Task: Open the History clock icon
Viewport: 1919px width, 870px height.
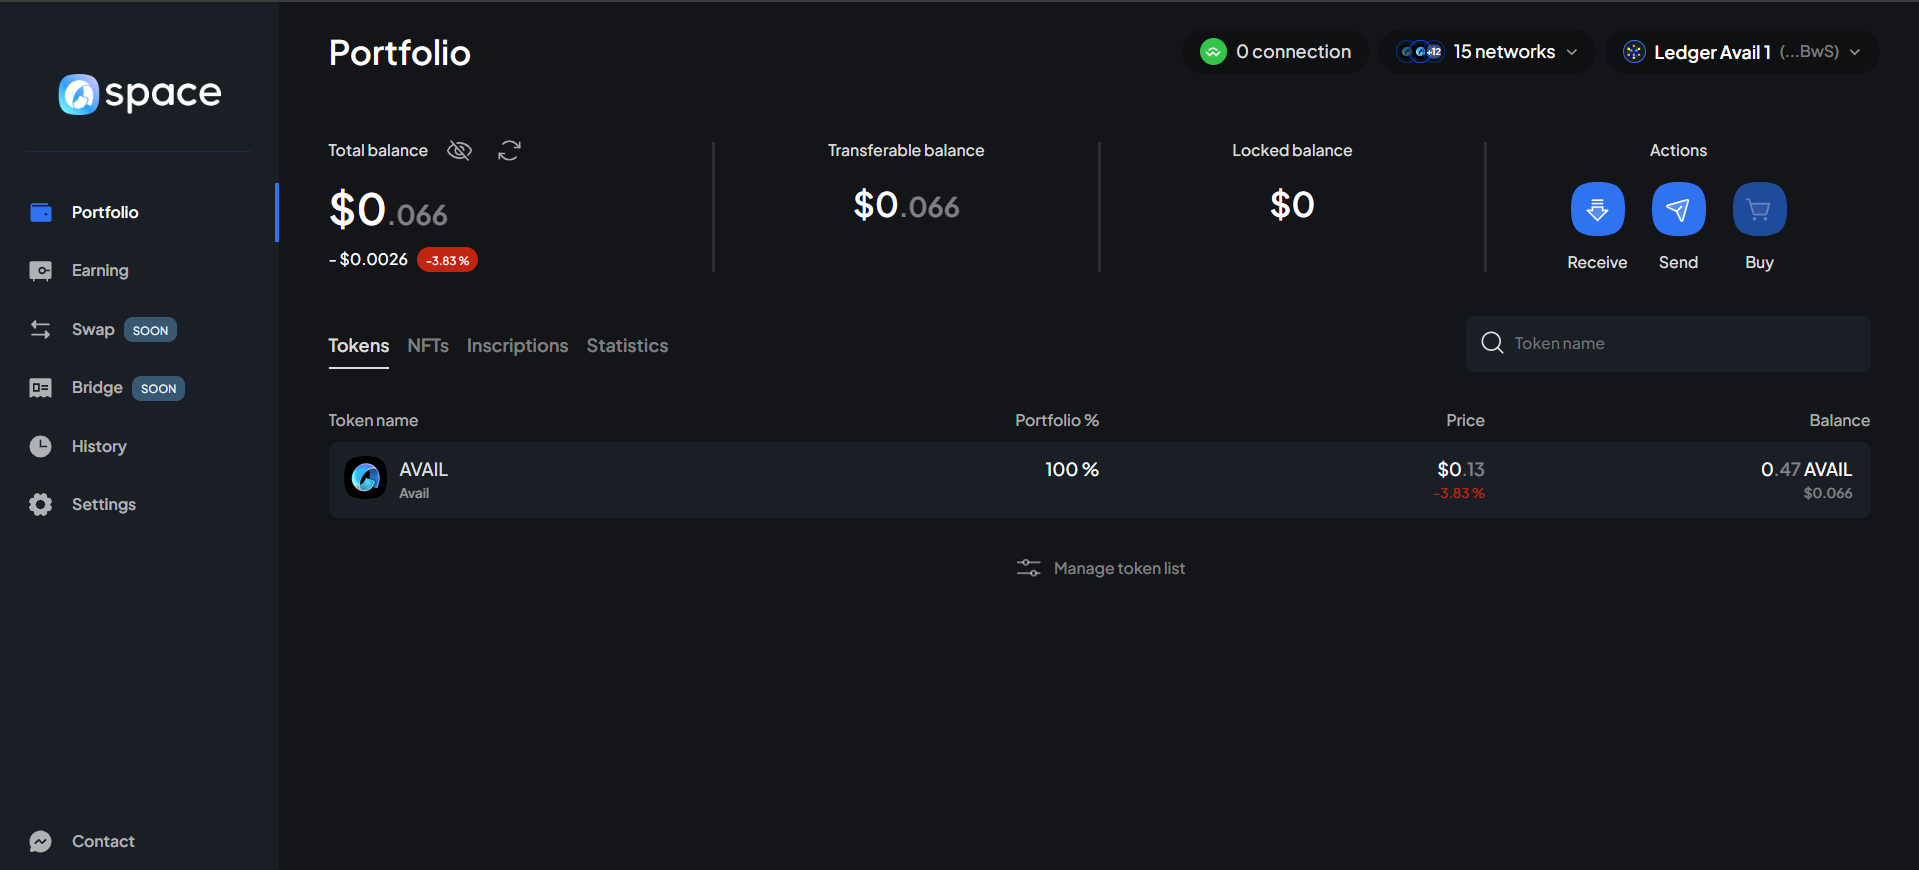Action: [41, 446]
